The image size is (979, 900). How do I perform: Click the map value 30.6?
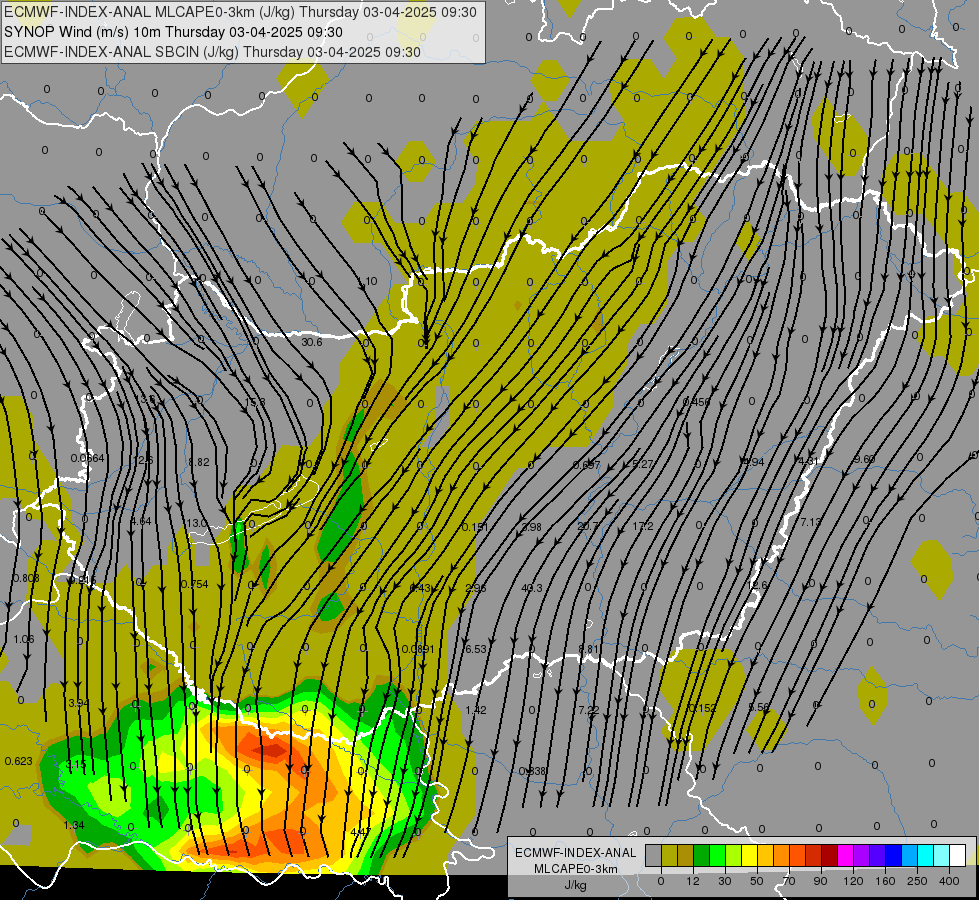pos(312,342)
